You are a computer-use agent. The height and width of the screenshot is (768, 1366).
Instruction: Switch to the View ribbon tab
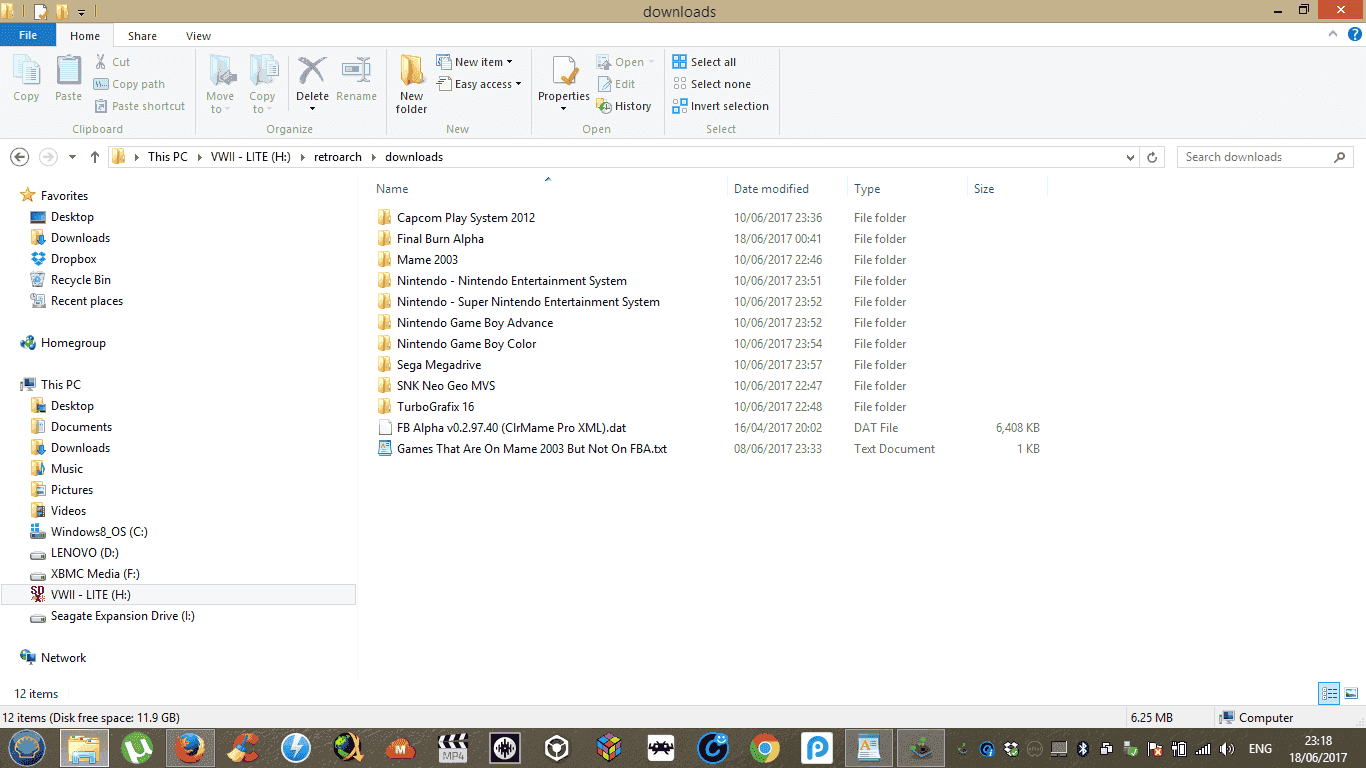(x=198, y=36)
